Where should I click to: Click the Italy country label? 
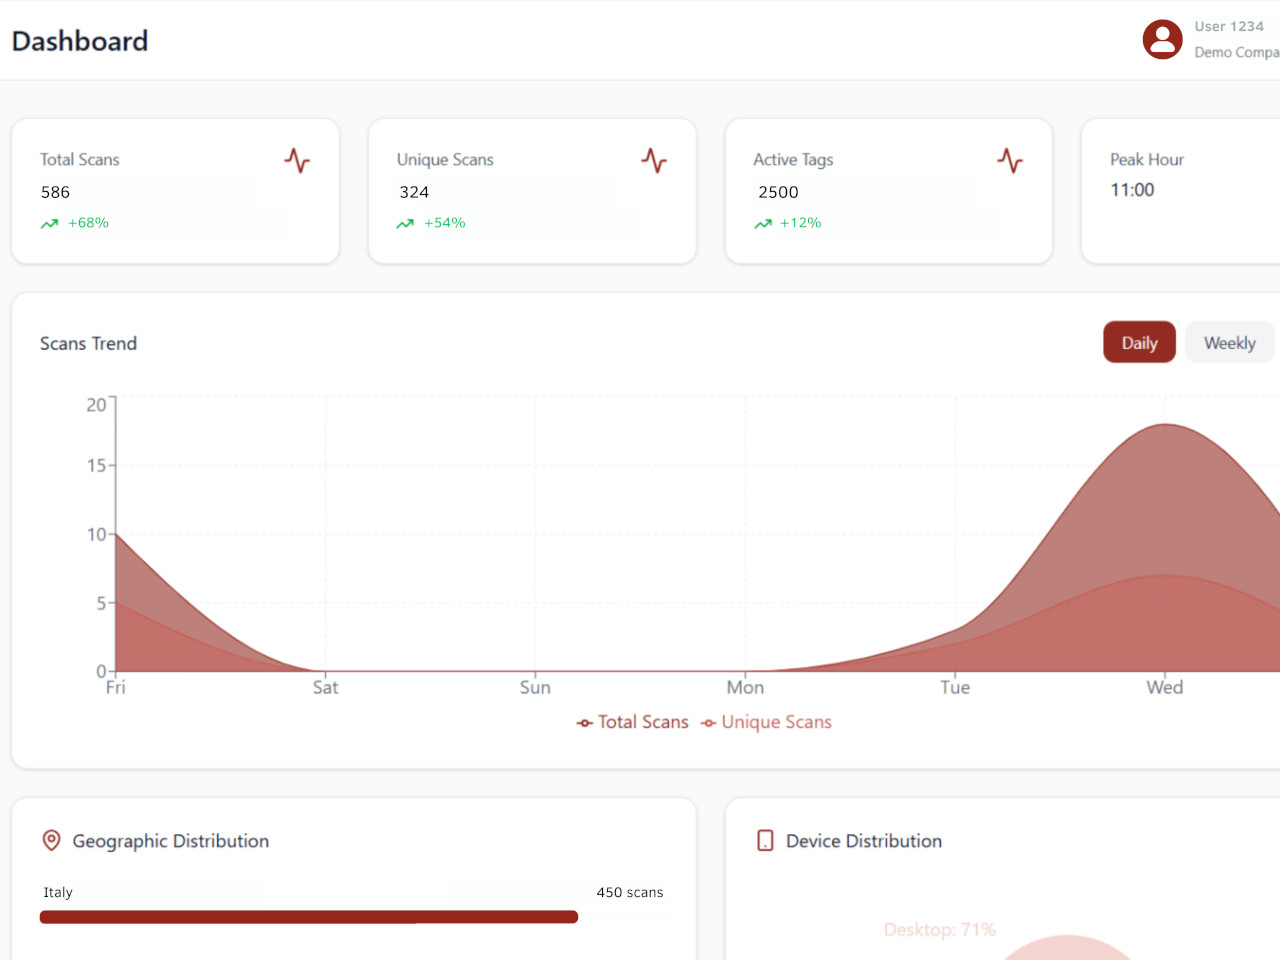coord(58,892)
